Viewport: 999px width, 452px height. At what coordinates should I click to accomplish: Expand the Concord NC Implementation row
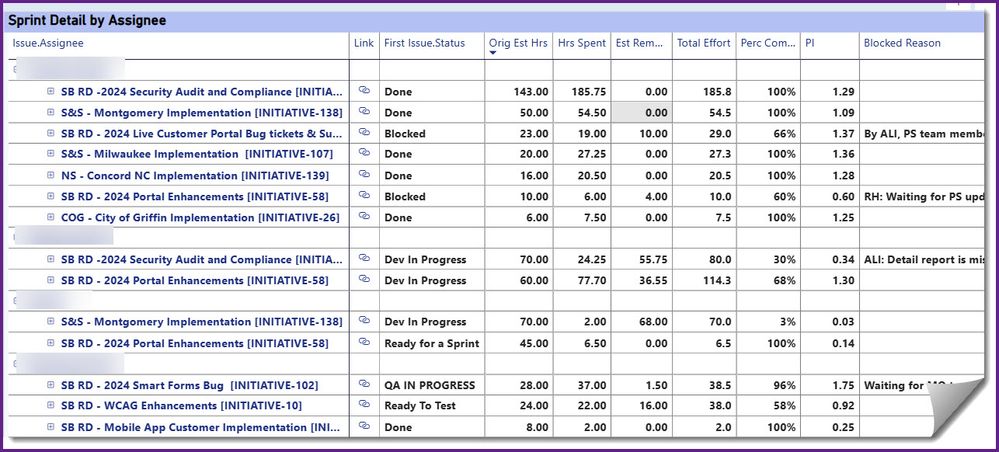(51, 175)
